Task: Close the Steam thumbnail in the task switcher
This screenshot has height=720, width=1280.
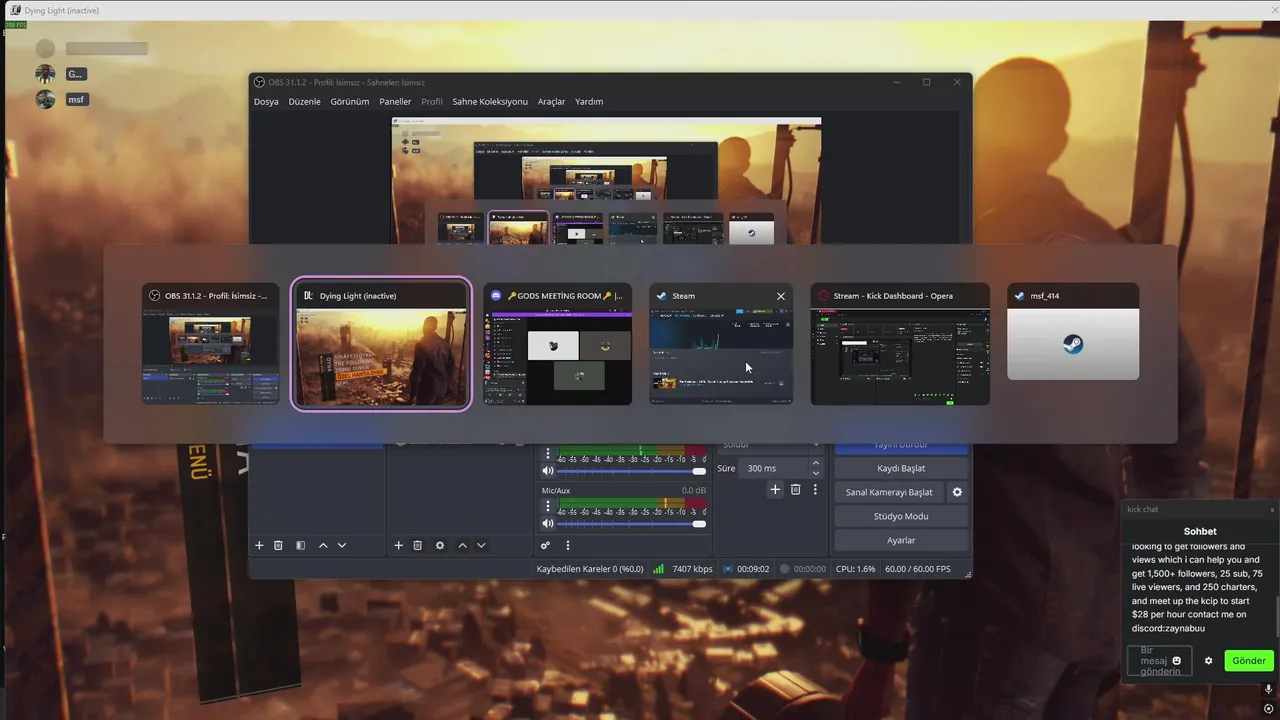Action: tap(781, 296)
